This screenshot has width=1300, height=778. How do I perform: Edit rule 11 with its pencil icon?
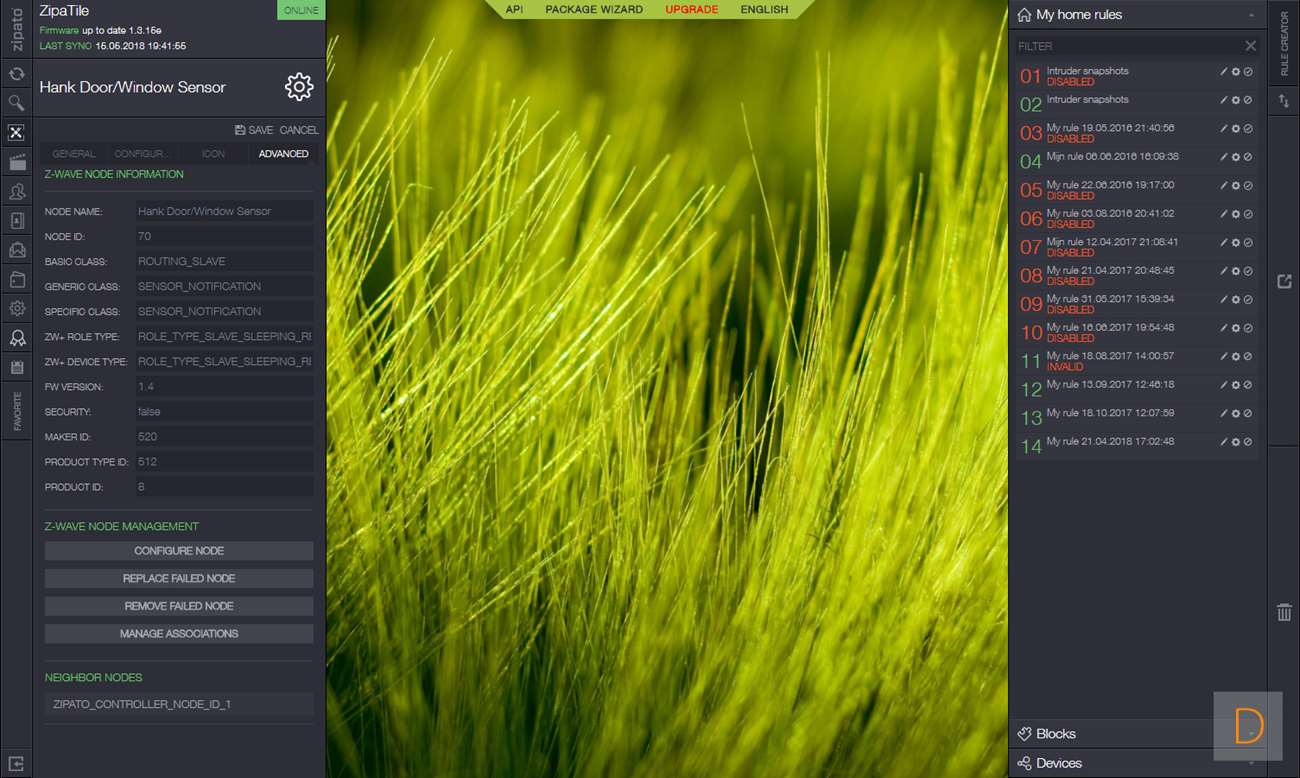point(1224,357)
